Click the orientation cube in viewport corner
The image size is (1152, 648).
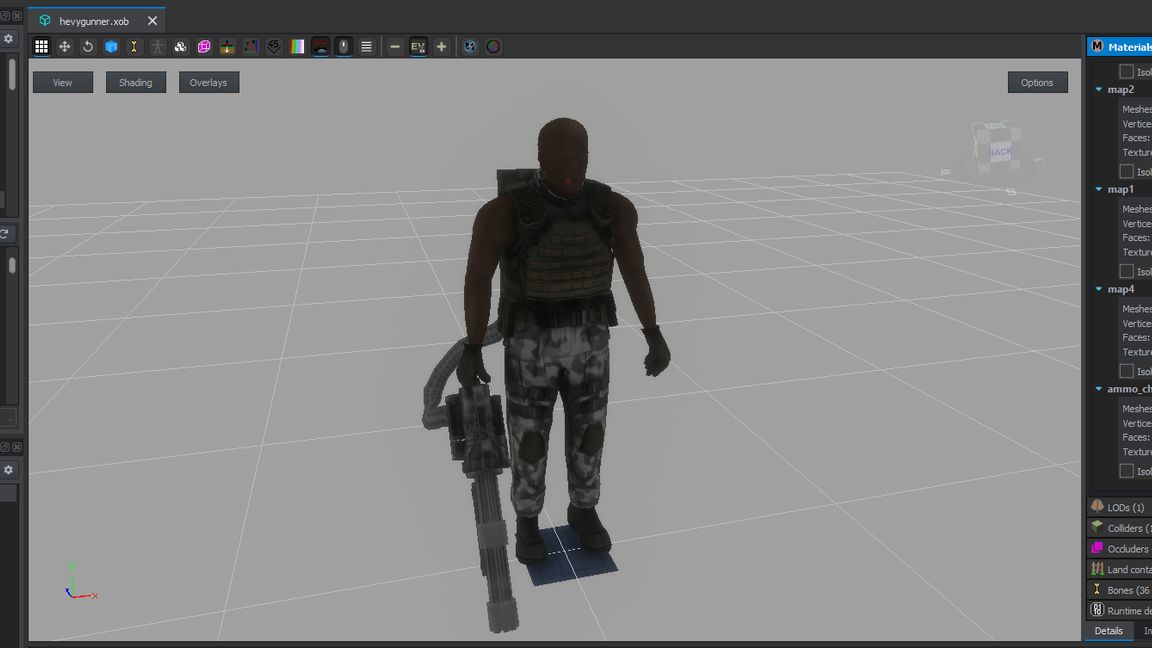997,150
